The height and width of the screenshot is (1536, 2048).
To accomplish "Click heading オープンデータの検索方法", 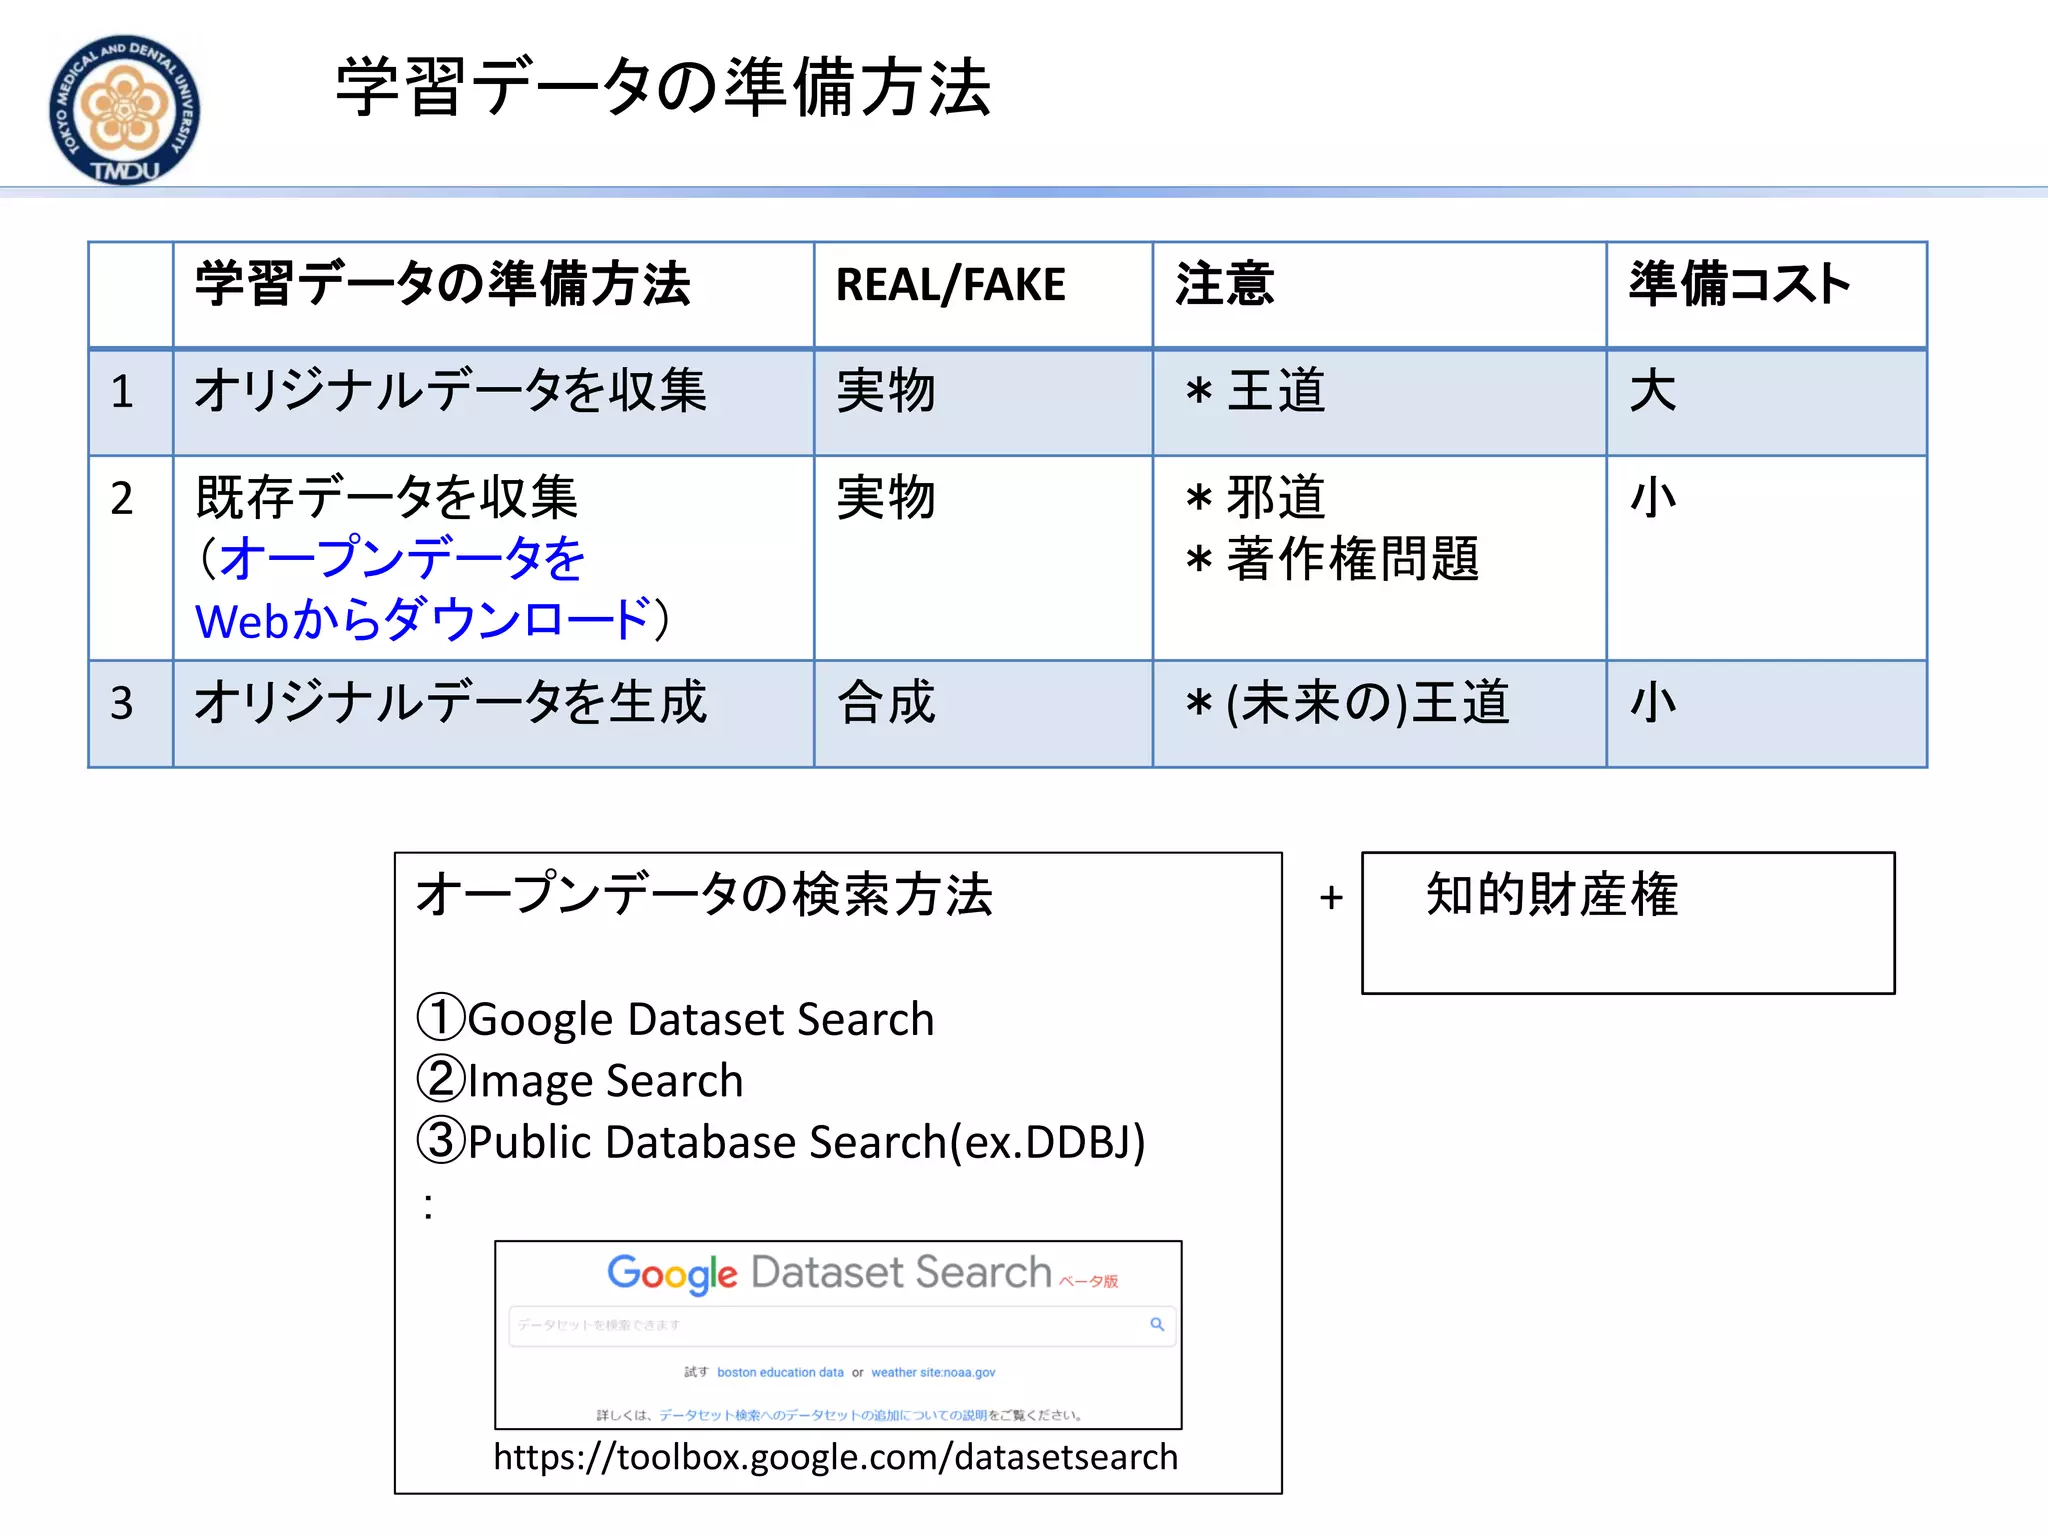I will pyautogui.click(x=704, y=894).
